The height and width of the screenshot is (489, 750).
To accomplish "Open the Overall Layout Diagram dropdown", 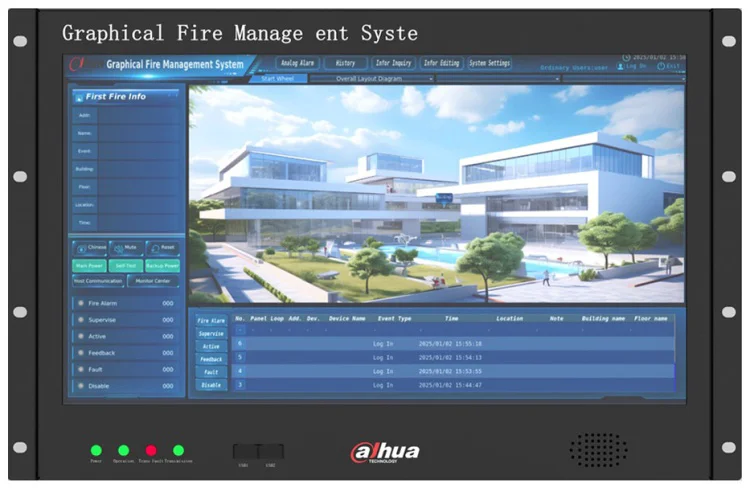I will click(372, 78).
